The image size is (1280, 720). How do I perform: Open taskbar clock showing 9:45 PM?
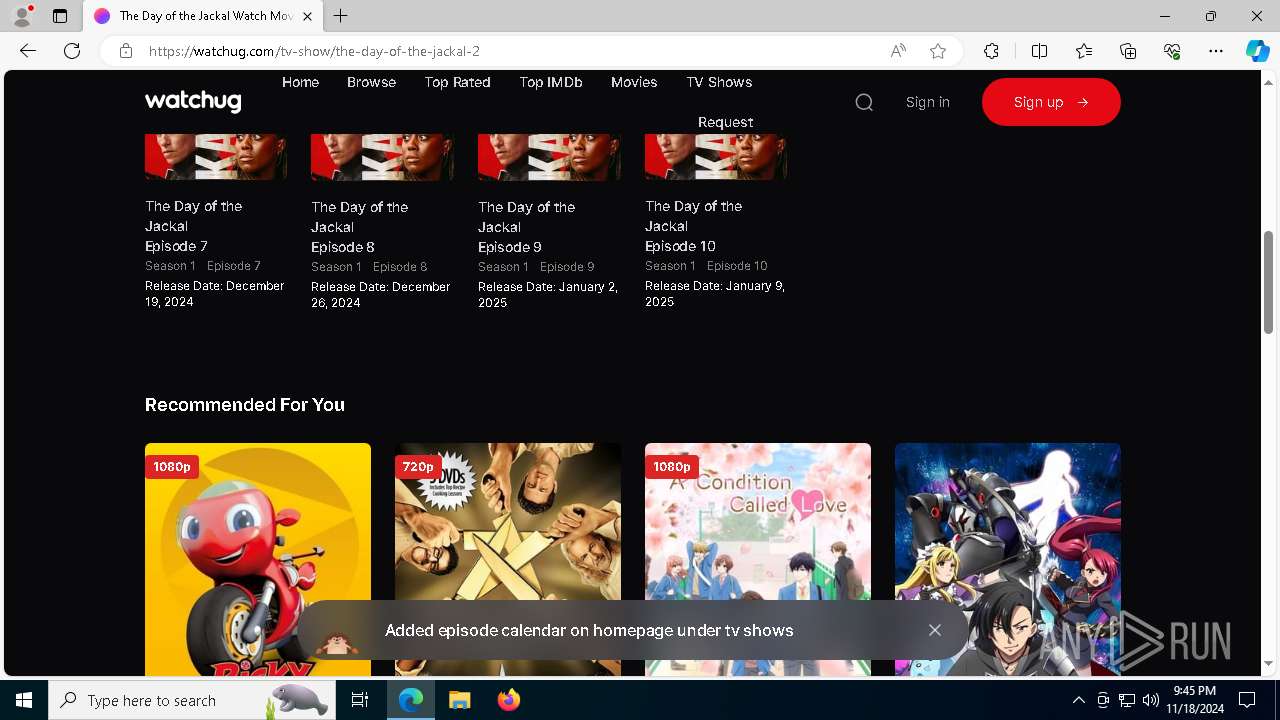point(1194,700)
